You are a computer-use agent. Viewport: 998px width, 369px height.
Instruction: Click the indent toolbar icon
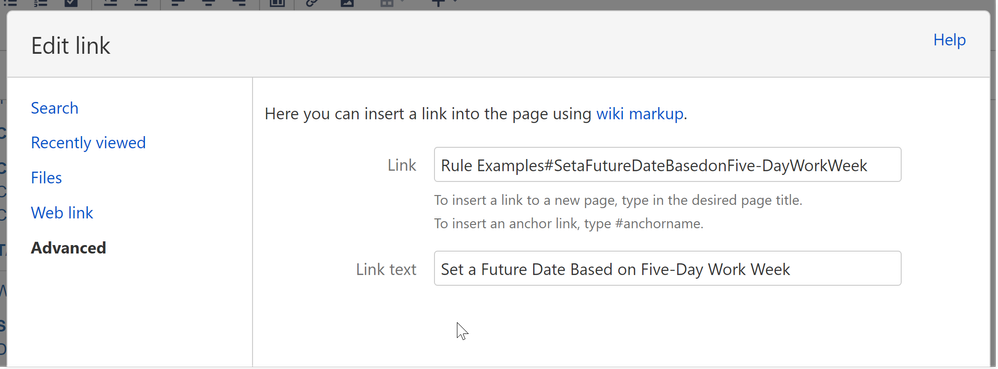141,3
